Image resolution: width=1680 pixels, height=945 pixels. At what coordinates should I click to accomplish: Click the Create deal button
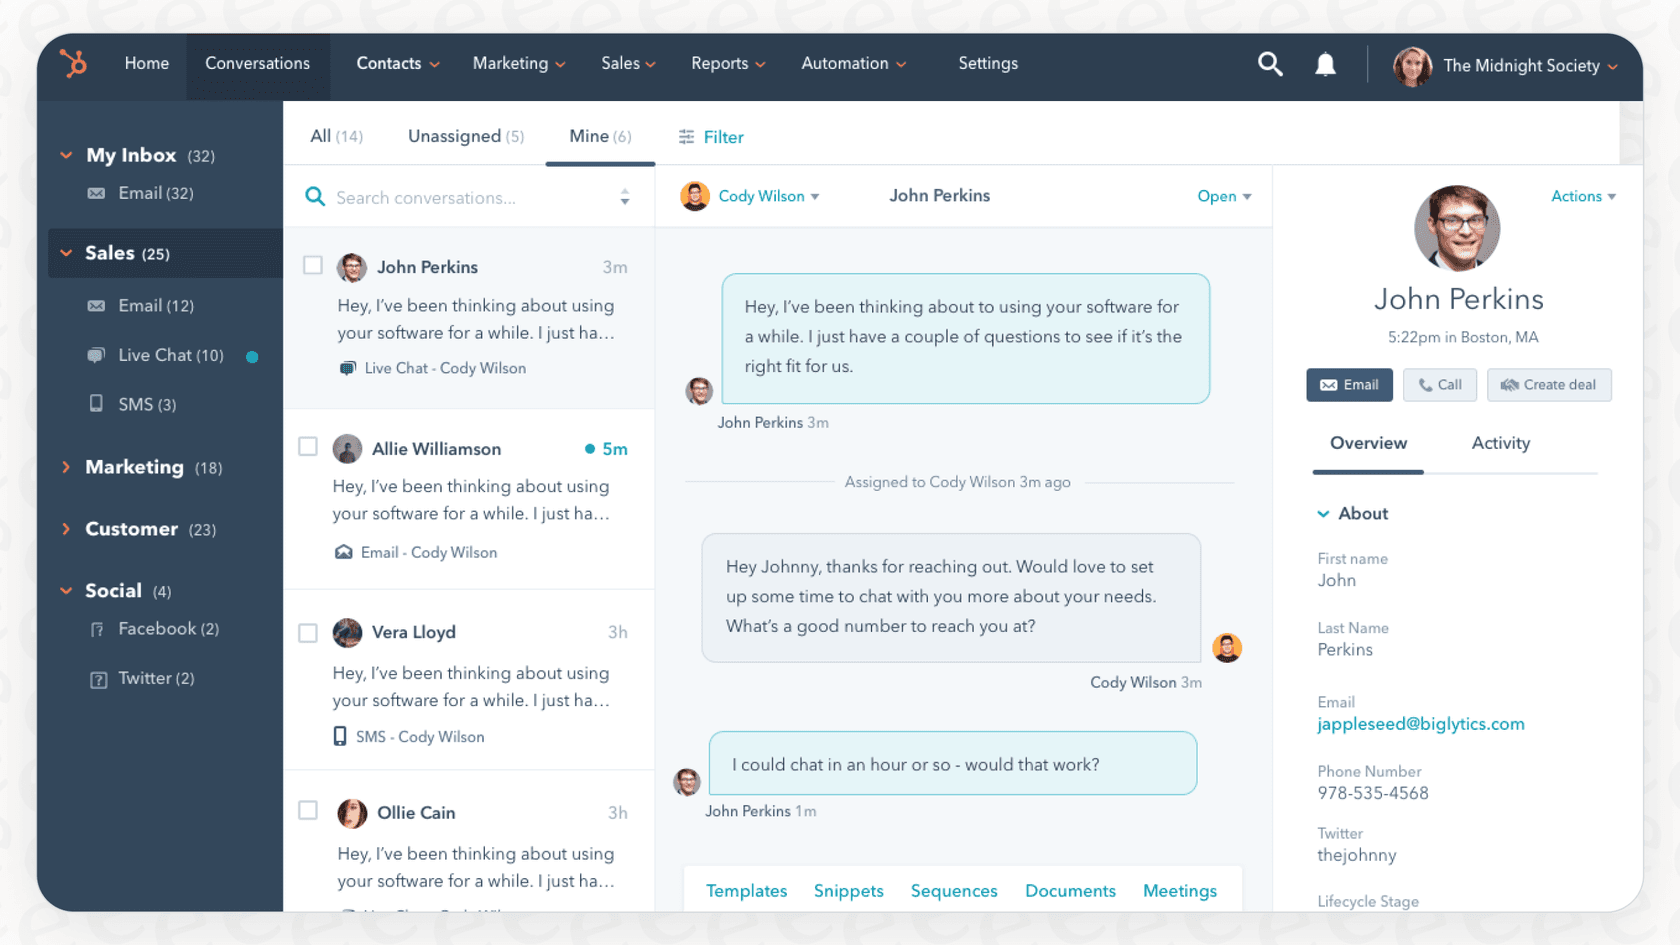[1549, 385]
